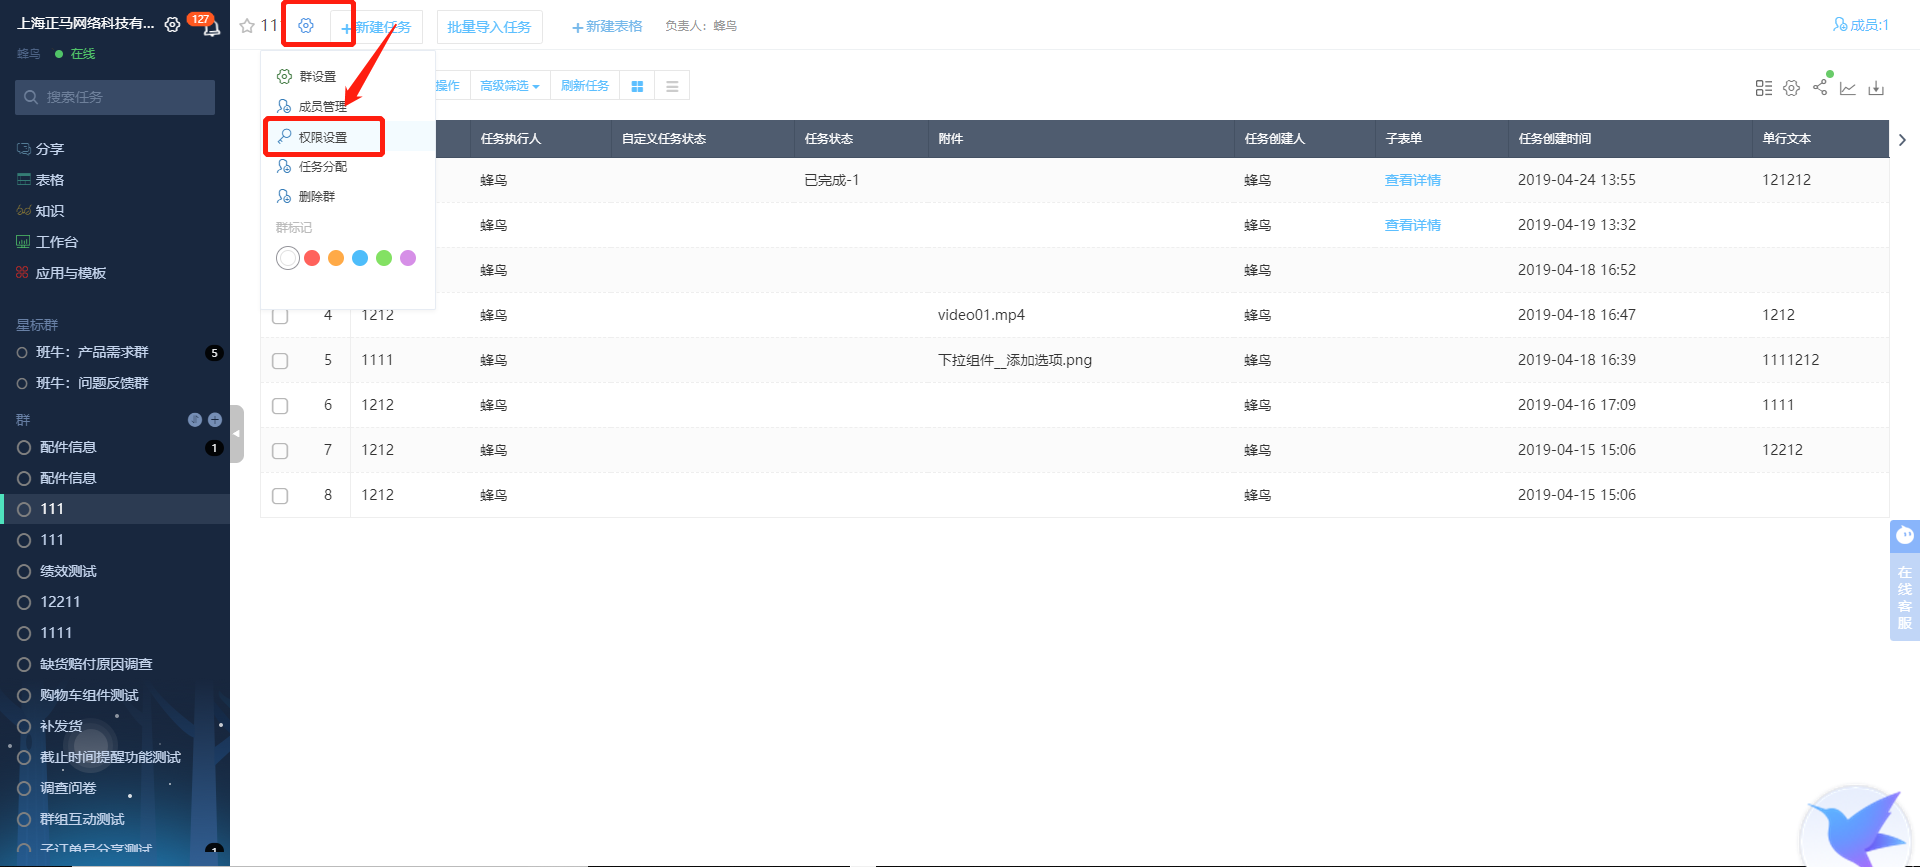Image resolution: width=1920 pixels, height=867 pixels.
Task: Pick the red group marker color
Action: [x=312, y=258]
